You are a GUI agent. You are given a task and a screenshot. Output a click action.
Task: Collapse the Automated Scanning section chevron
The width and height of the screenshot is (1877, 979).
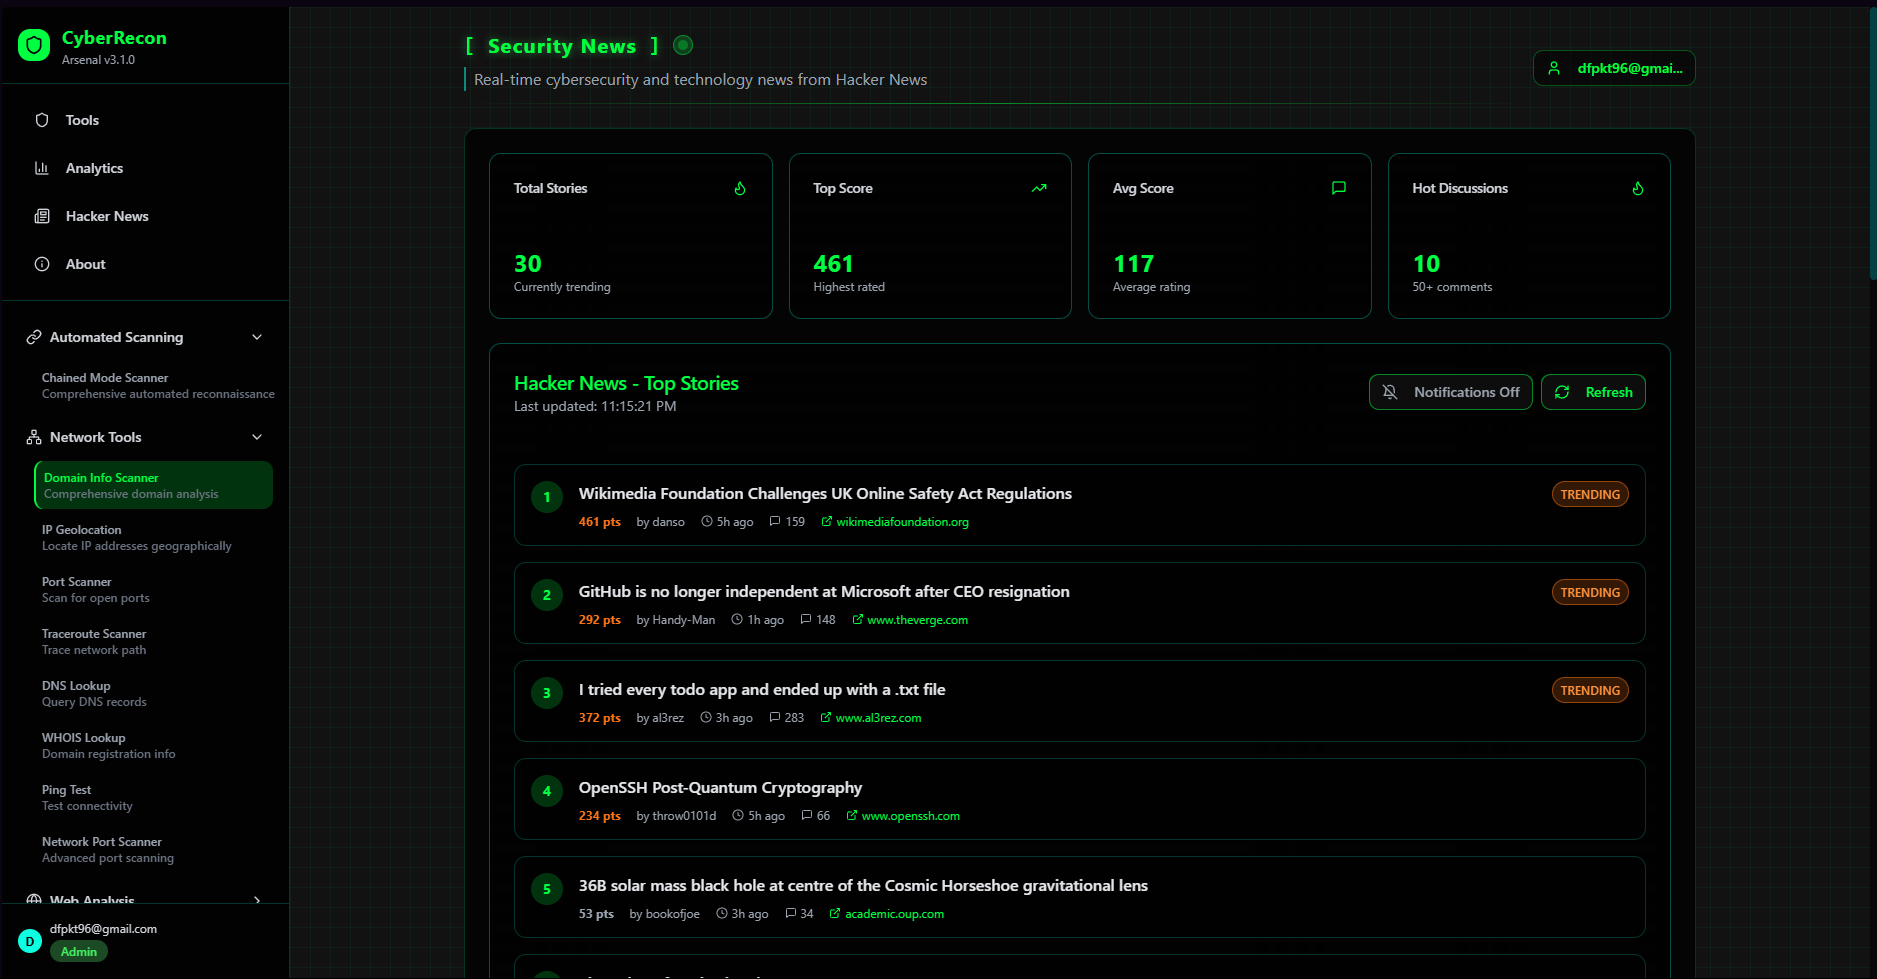257,337
